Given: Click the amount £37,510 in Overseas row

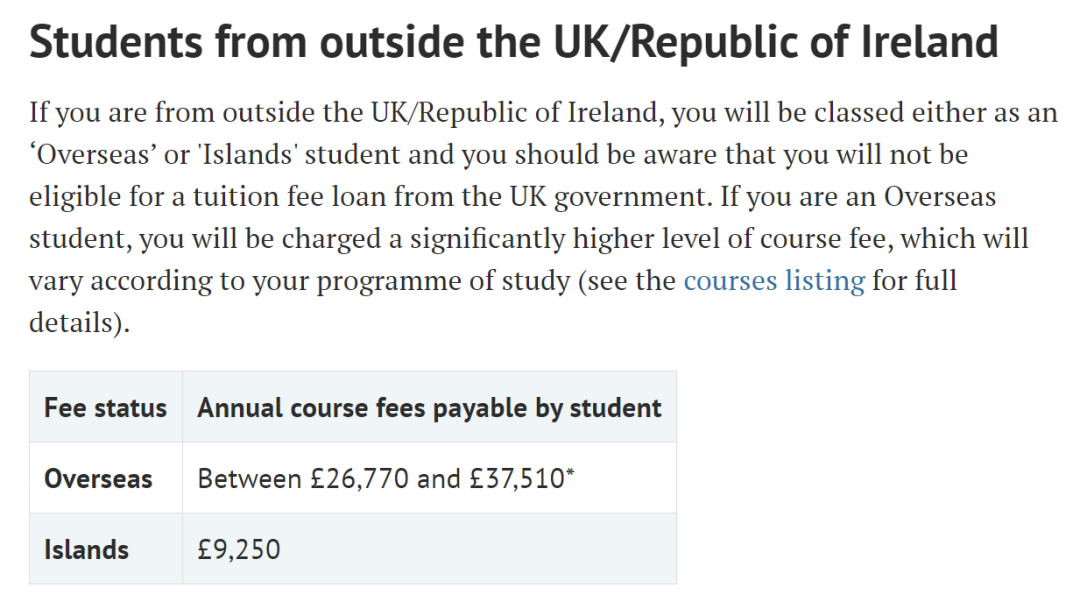Looking at the screenshot, I should pyautogui.click(x=517, y=478).
